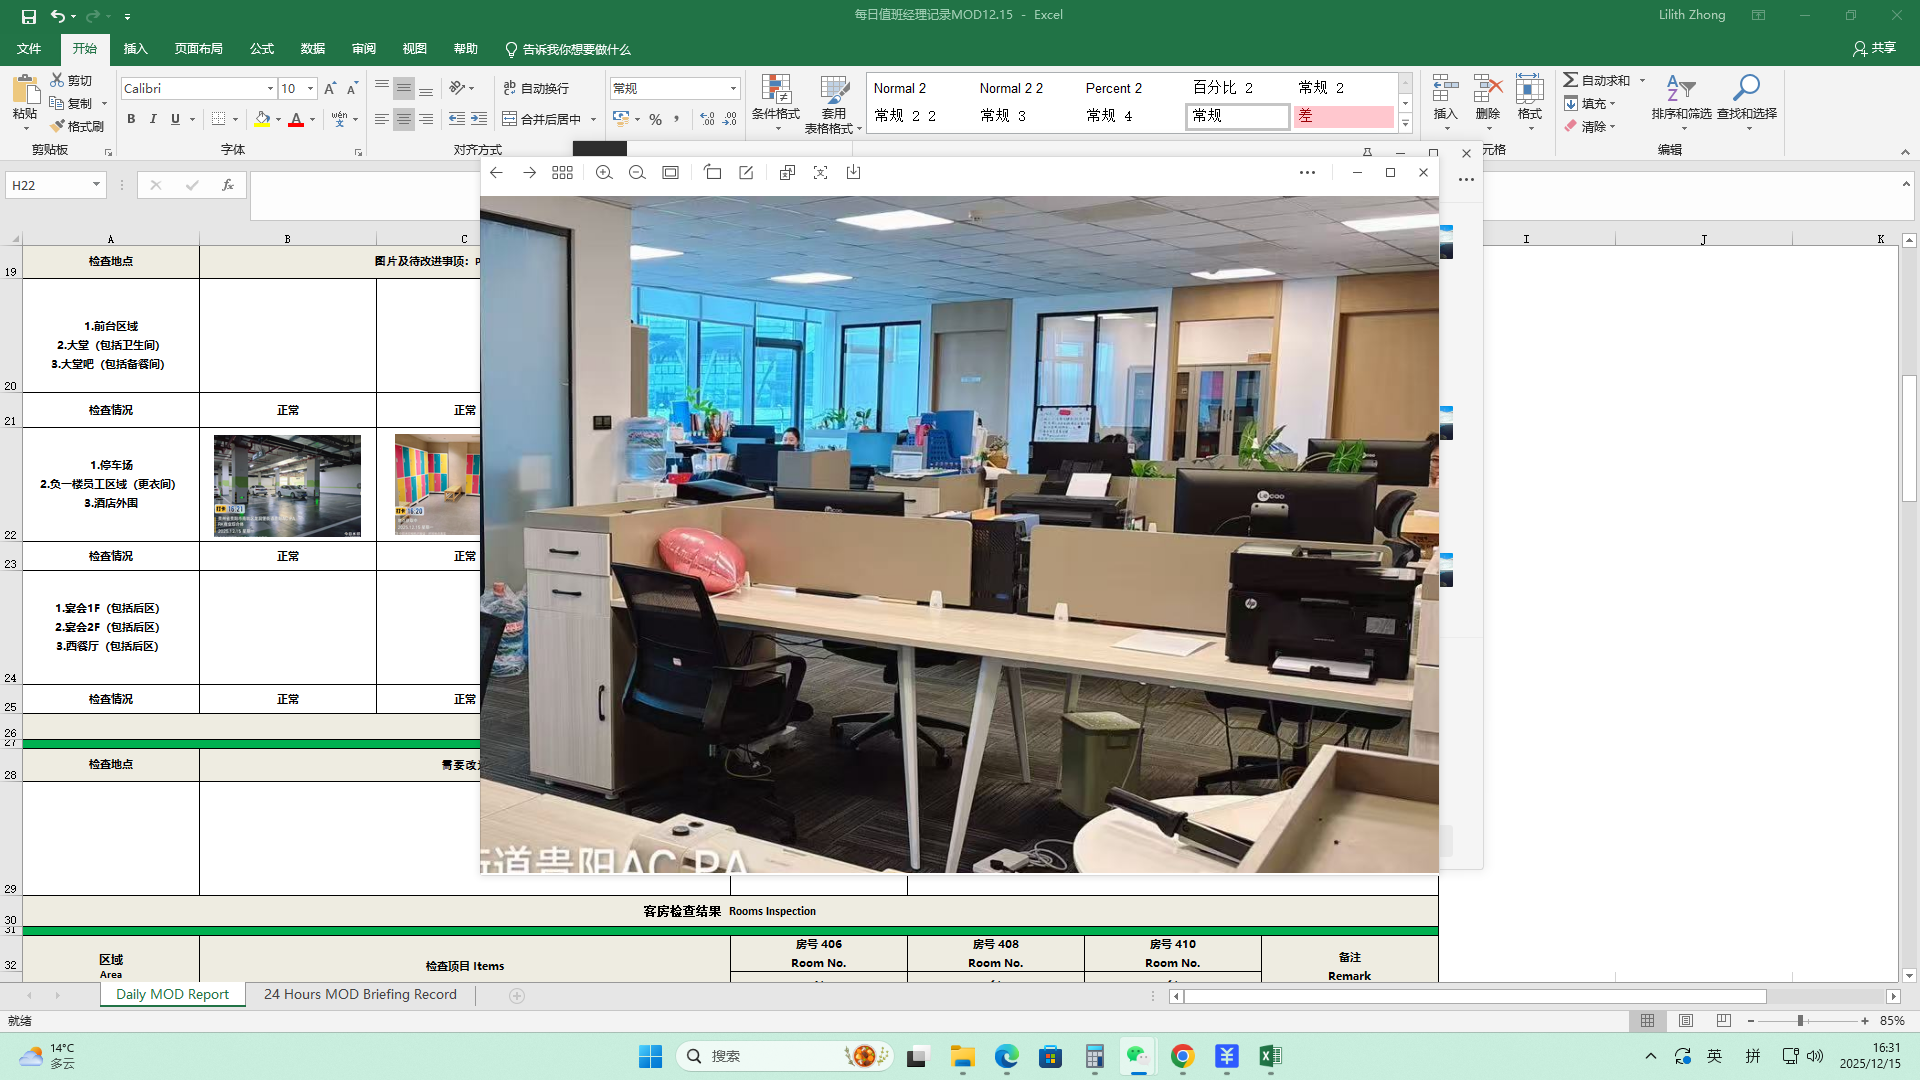Switch to 24 Hours MOD Briefing Record sheet
The image size is (1920, 1080).
click(360, 994)
